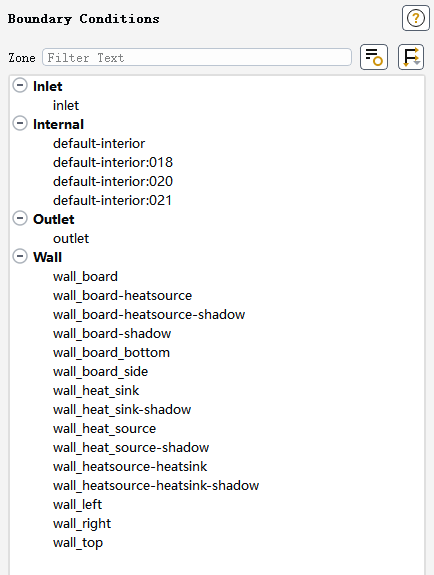
Task: Select default-interior:018 zone
Action: tap(113, 162)
